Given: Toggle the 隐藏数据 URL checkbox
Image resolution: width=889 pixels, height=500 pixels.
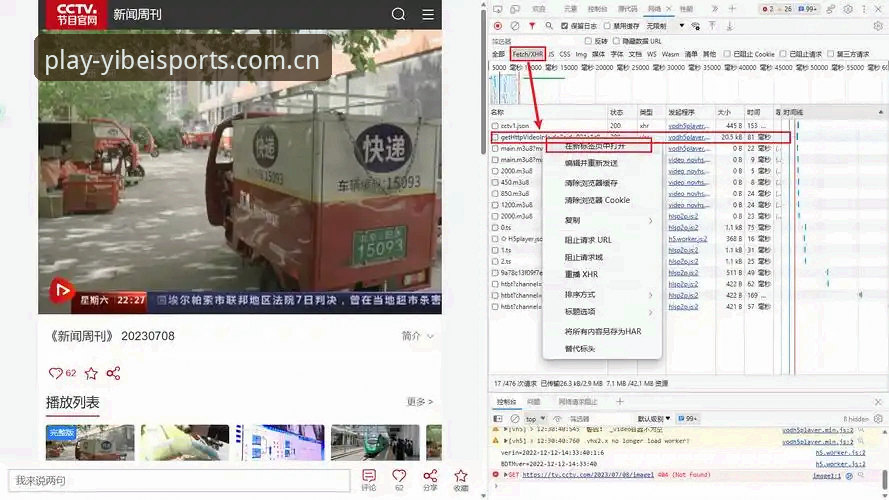Looking at the screenshot, I should point(616,41).
